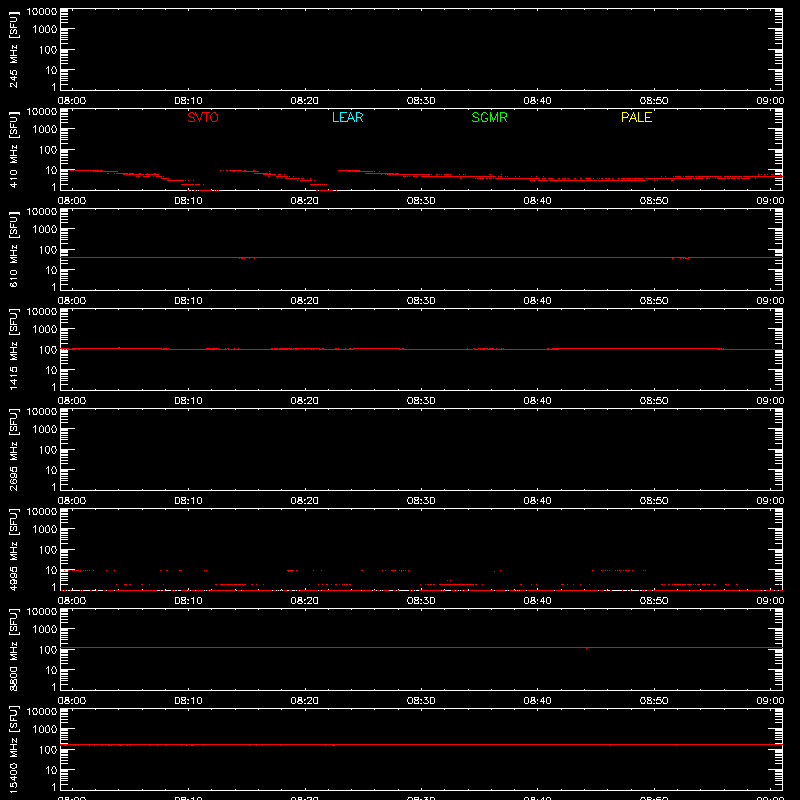Click the 10000 y-tick of the 15400 MHz panel

coord(42,712)
